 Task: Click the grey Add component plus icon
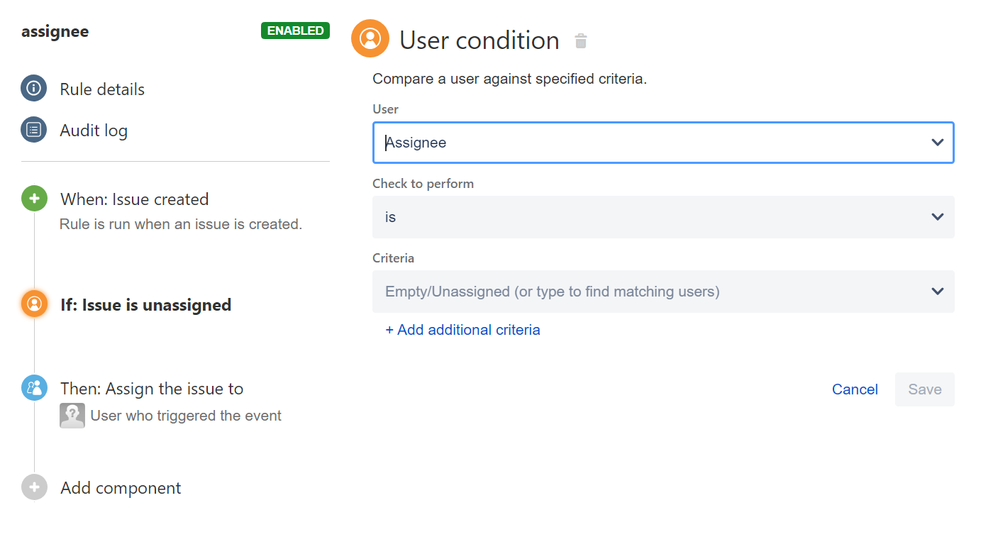click(x=34, y=487)
